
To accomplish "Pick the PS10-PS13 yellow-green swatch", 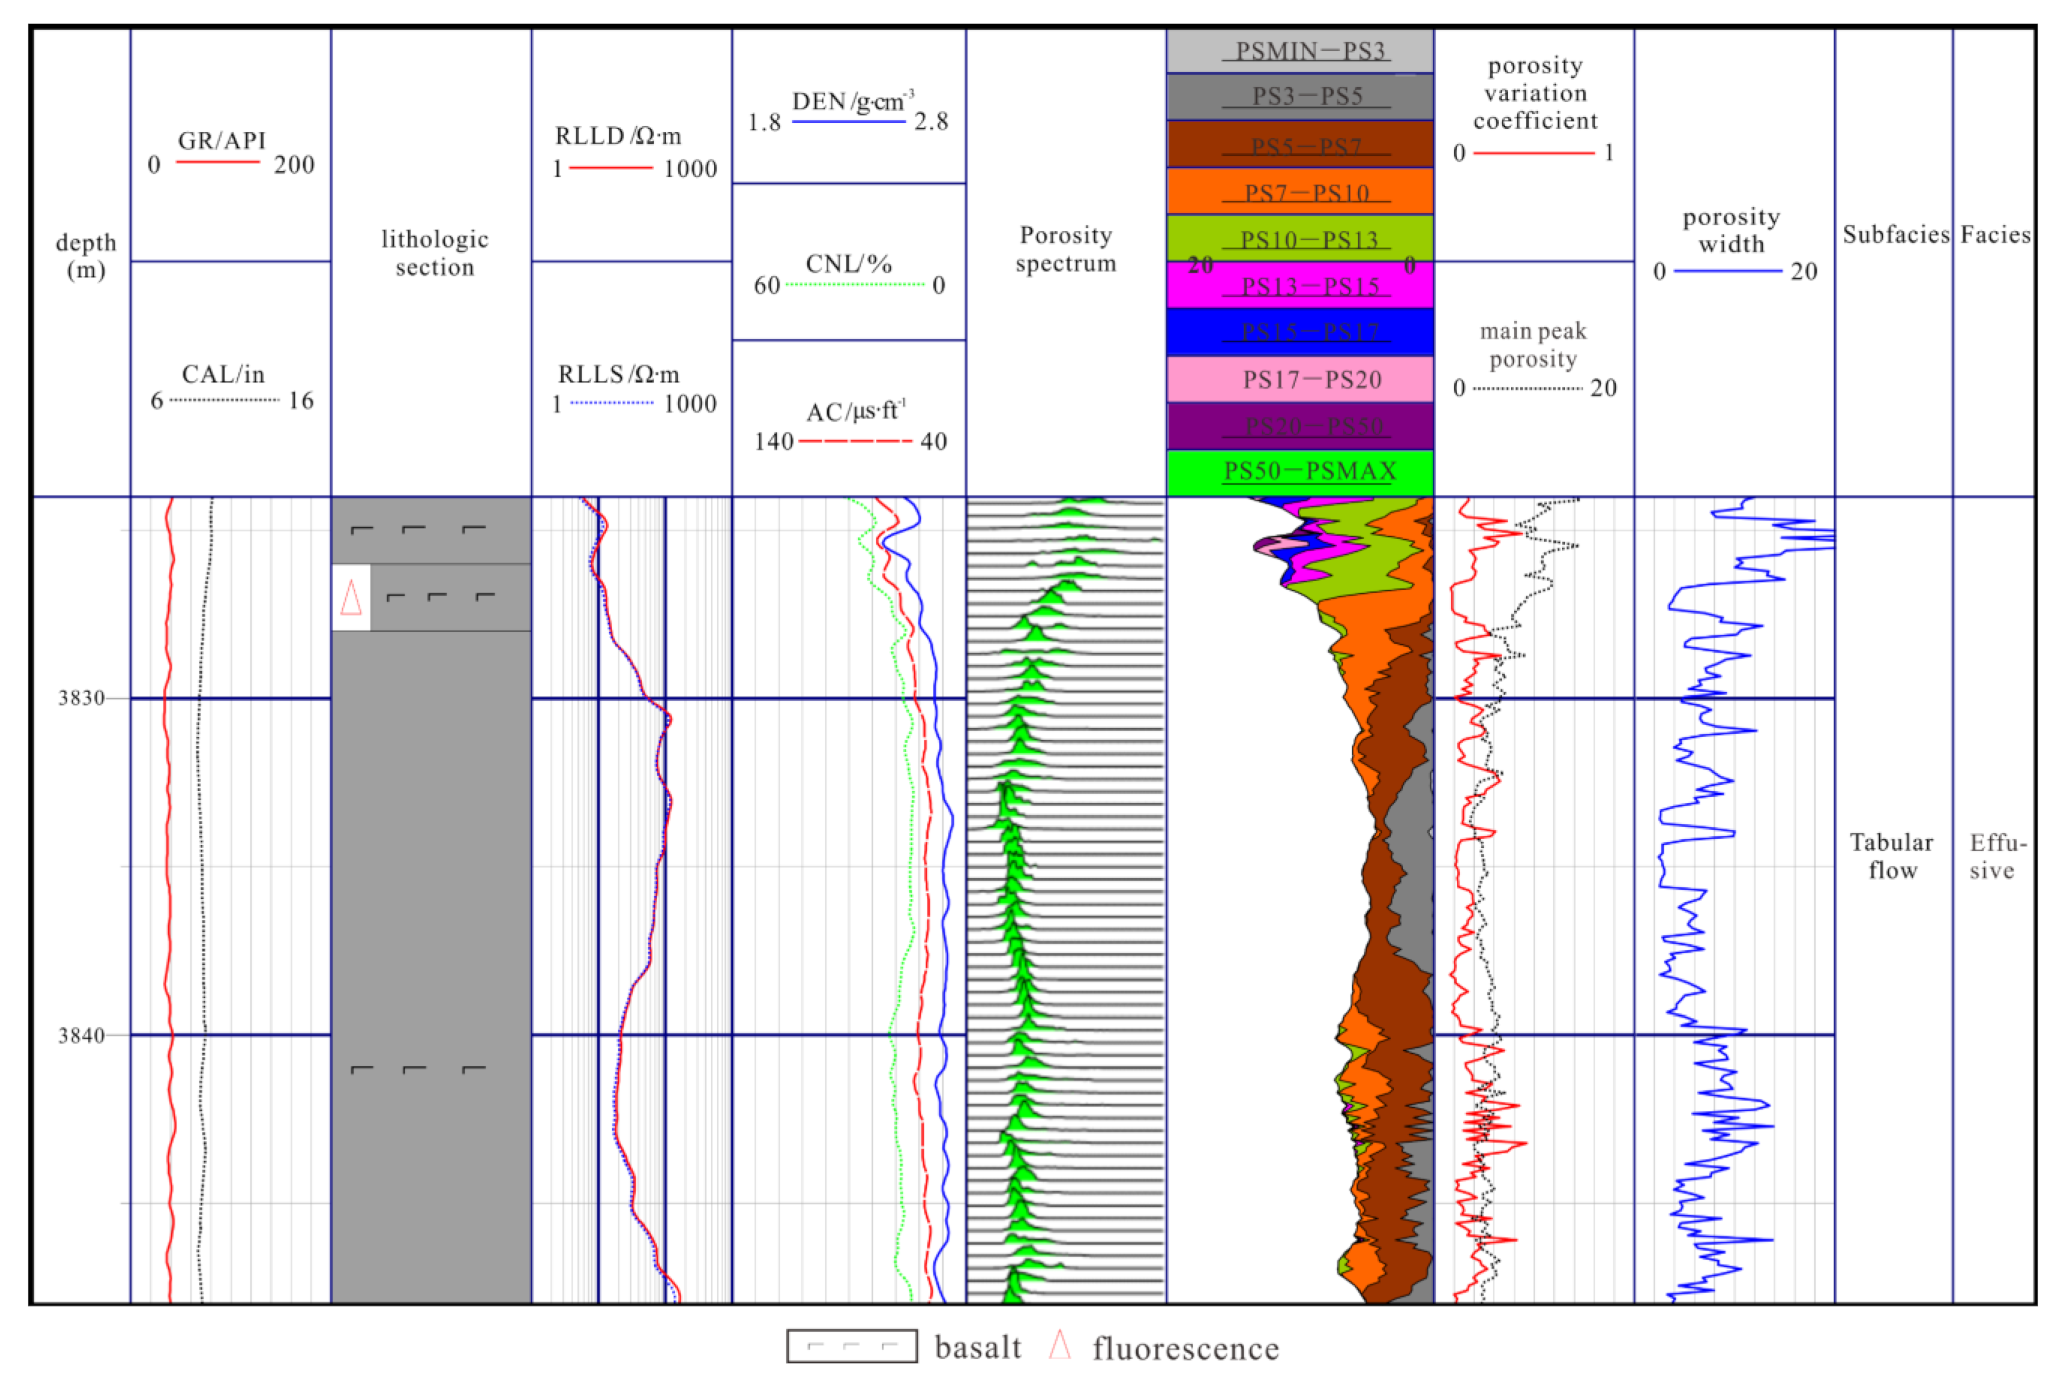I will (x=1300, y=238).
